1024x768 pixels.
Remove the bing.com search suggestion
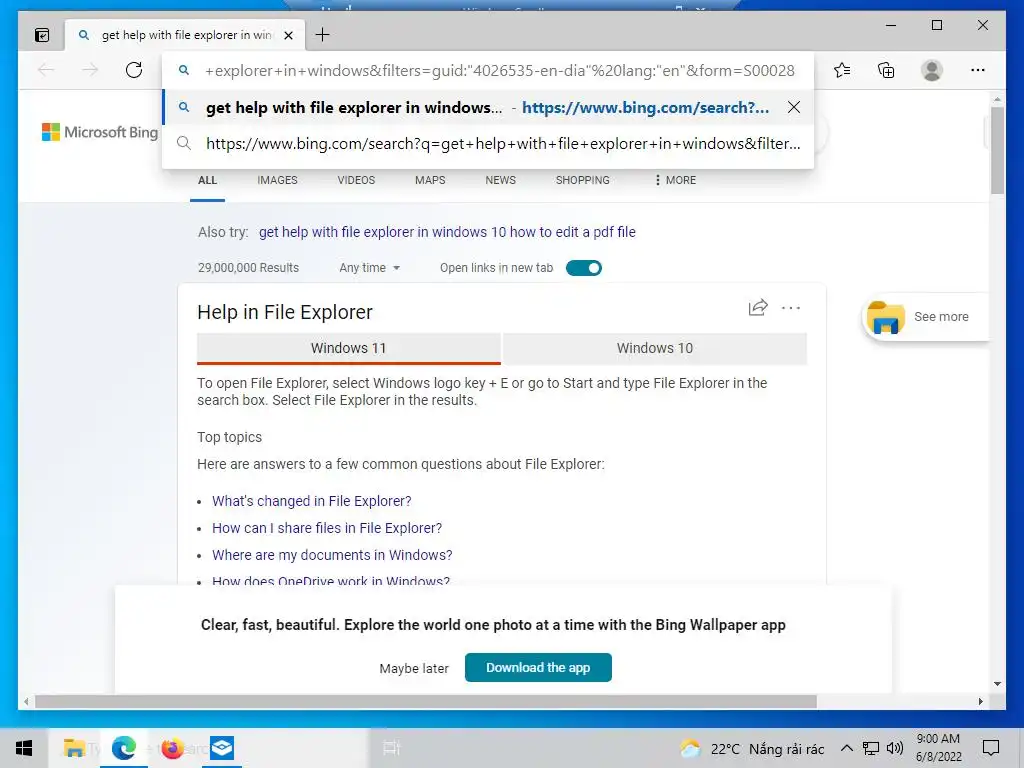[793, 107]
